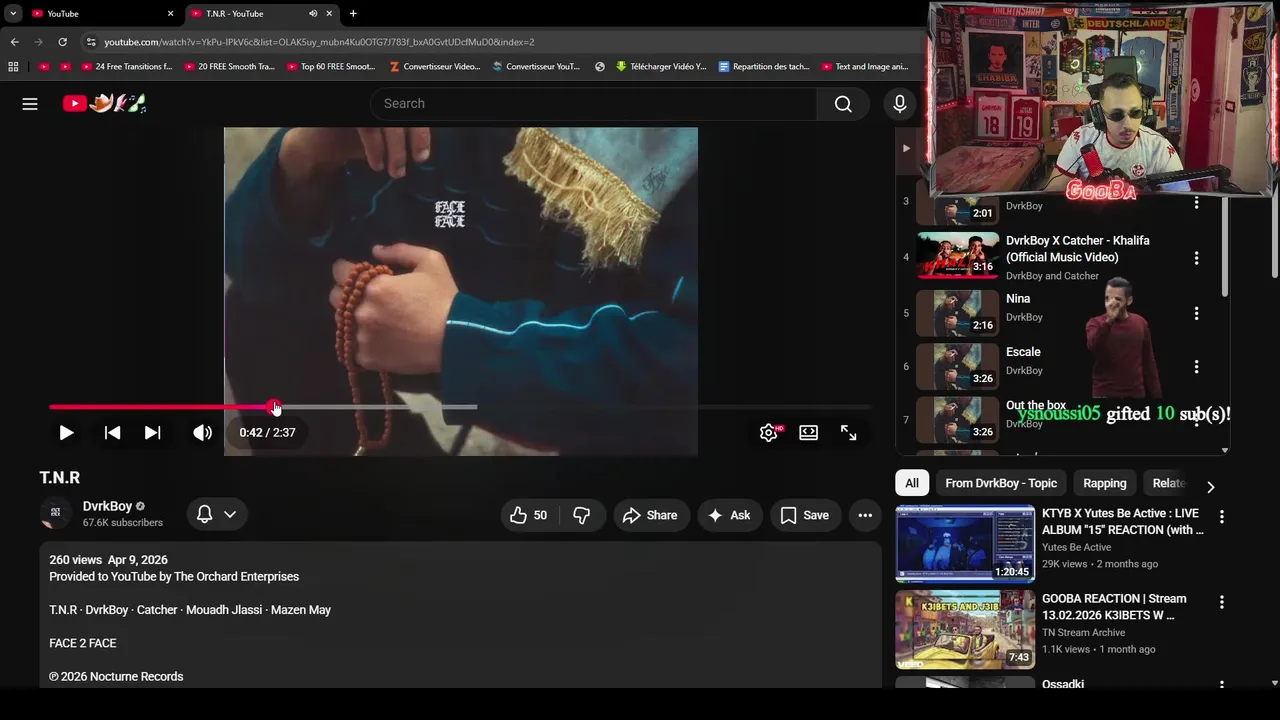Open Convertisseur Video bookmark

tap(434, 67)
